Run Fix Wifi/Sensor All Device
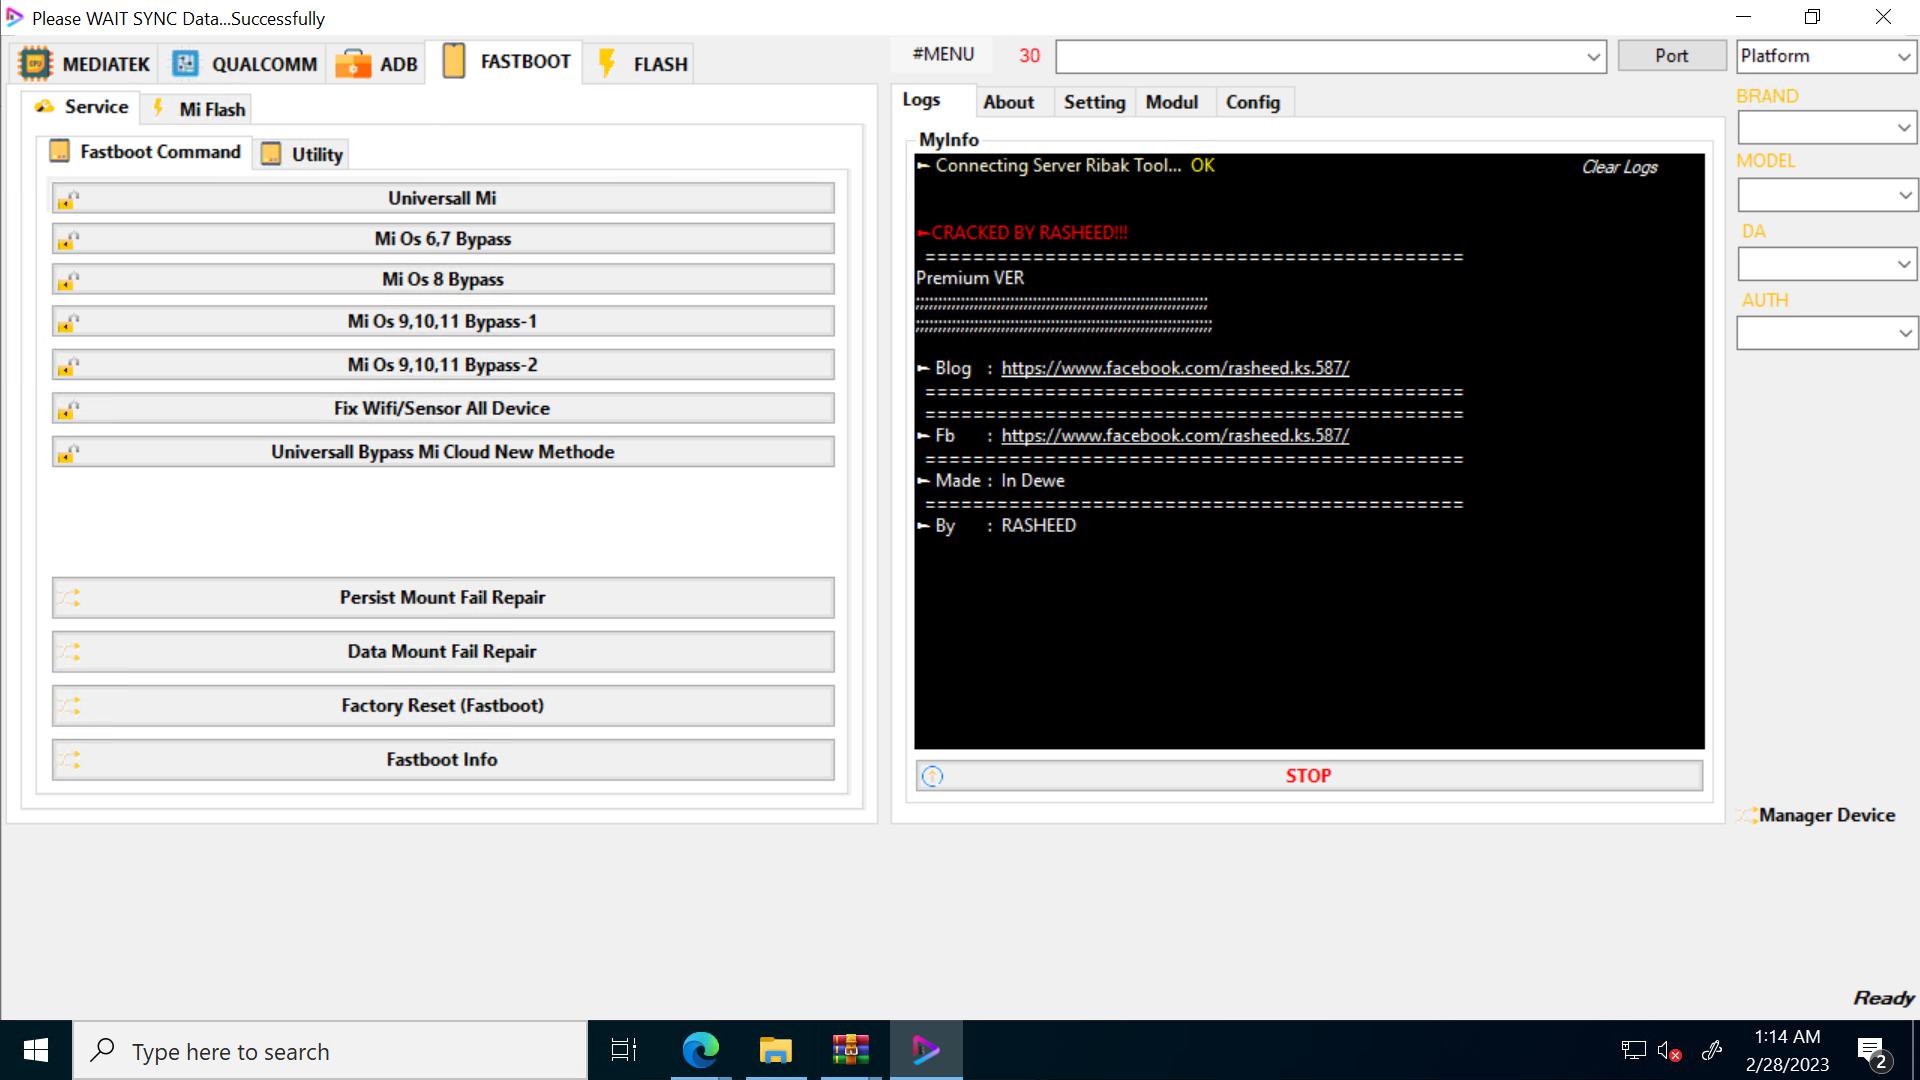Viewport: 1920px width, 1080px height. coord(443,408)
